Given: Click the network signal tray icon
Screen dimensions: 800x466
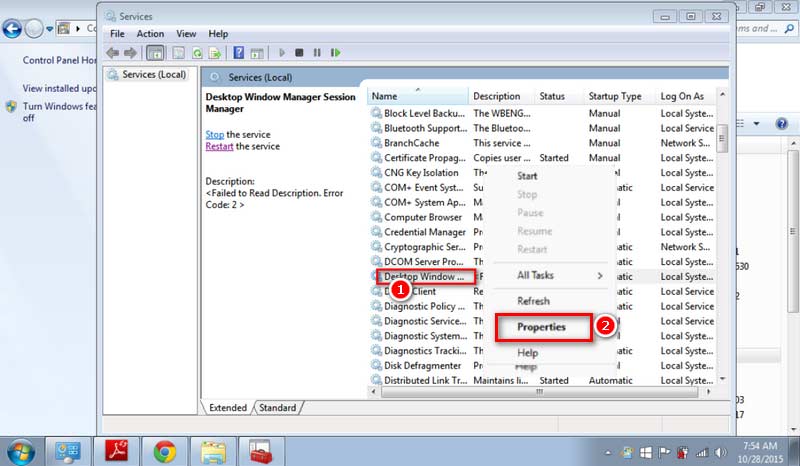Looking at the screenshot, I should coord(702,452).
